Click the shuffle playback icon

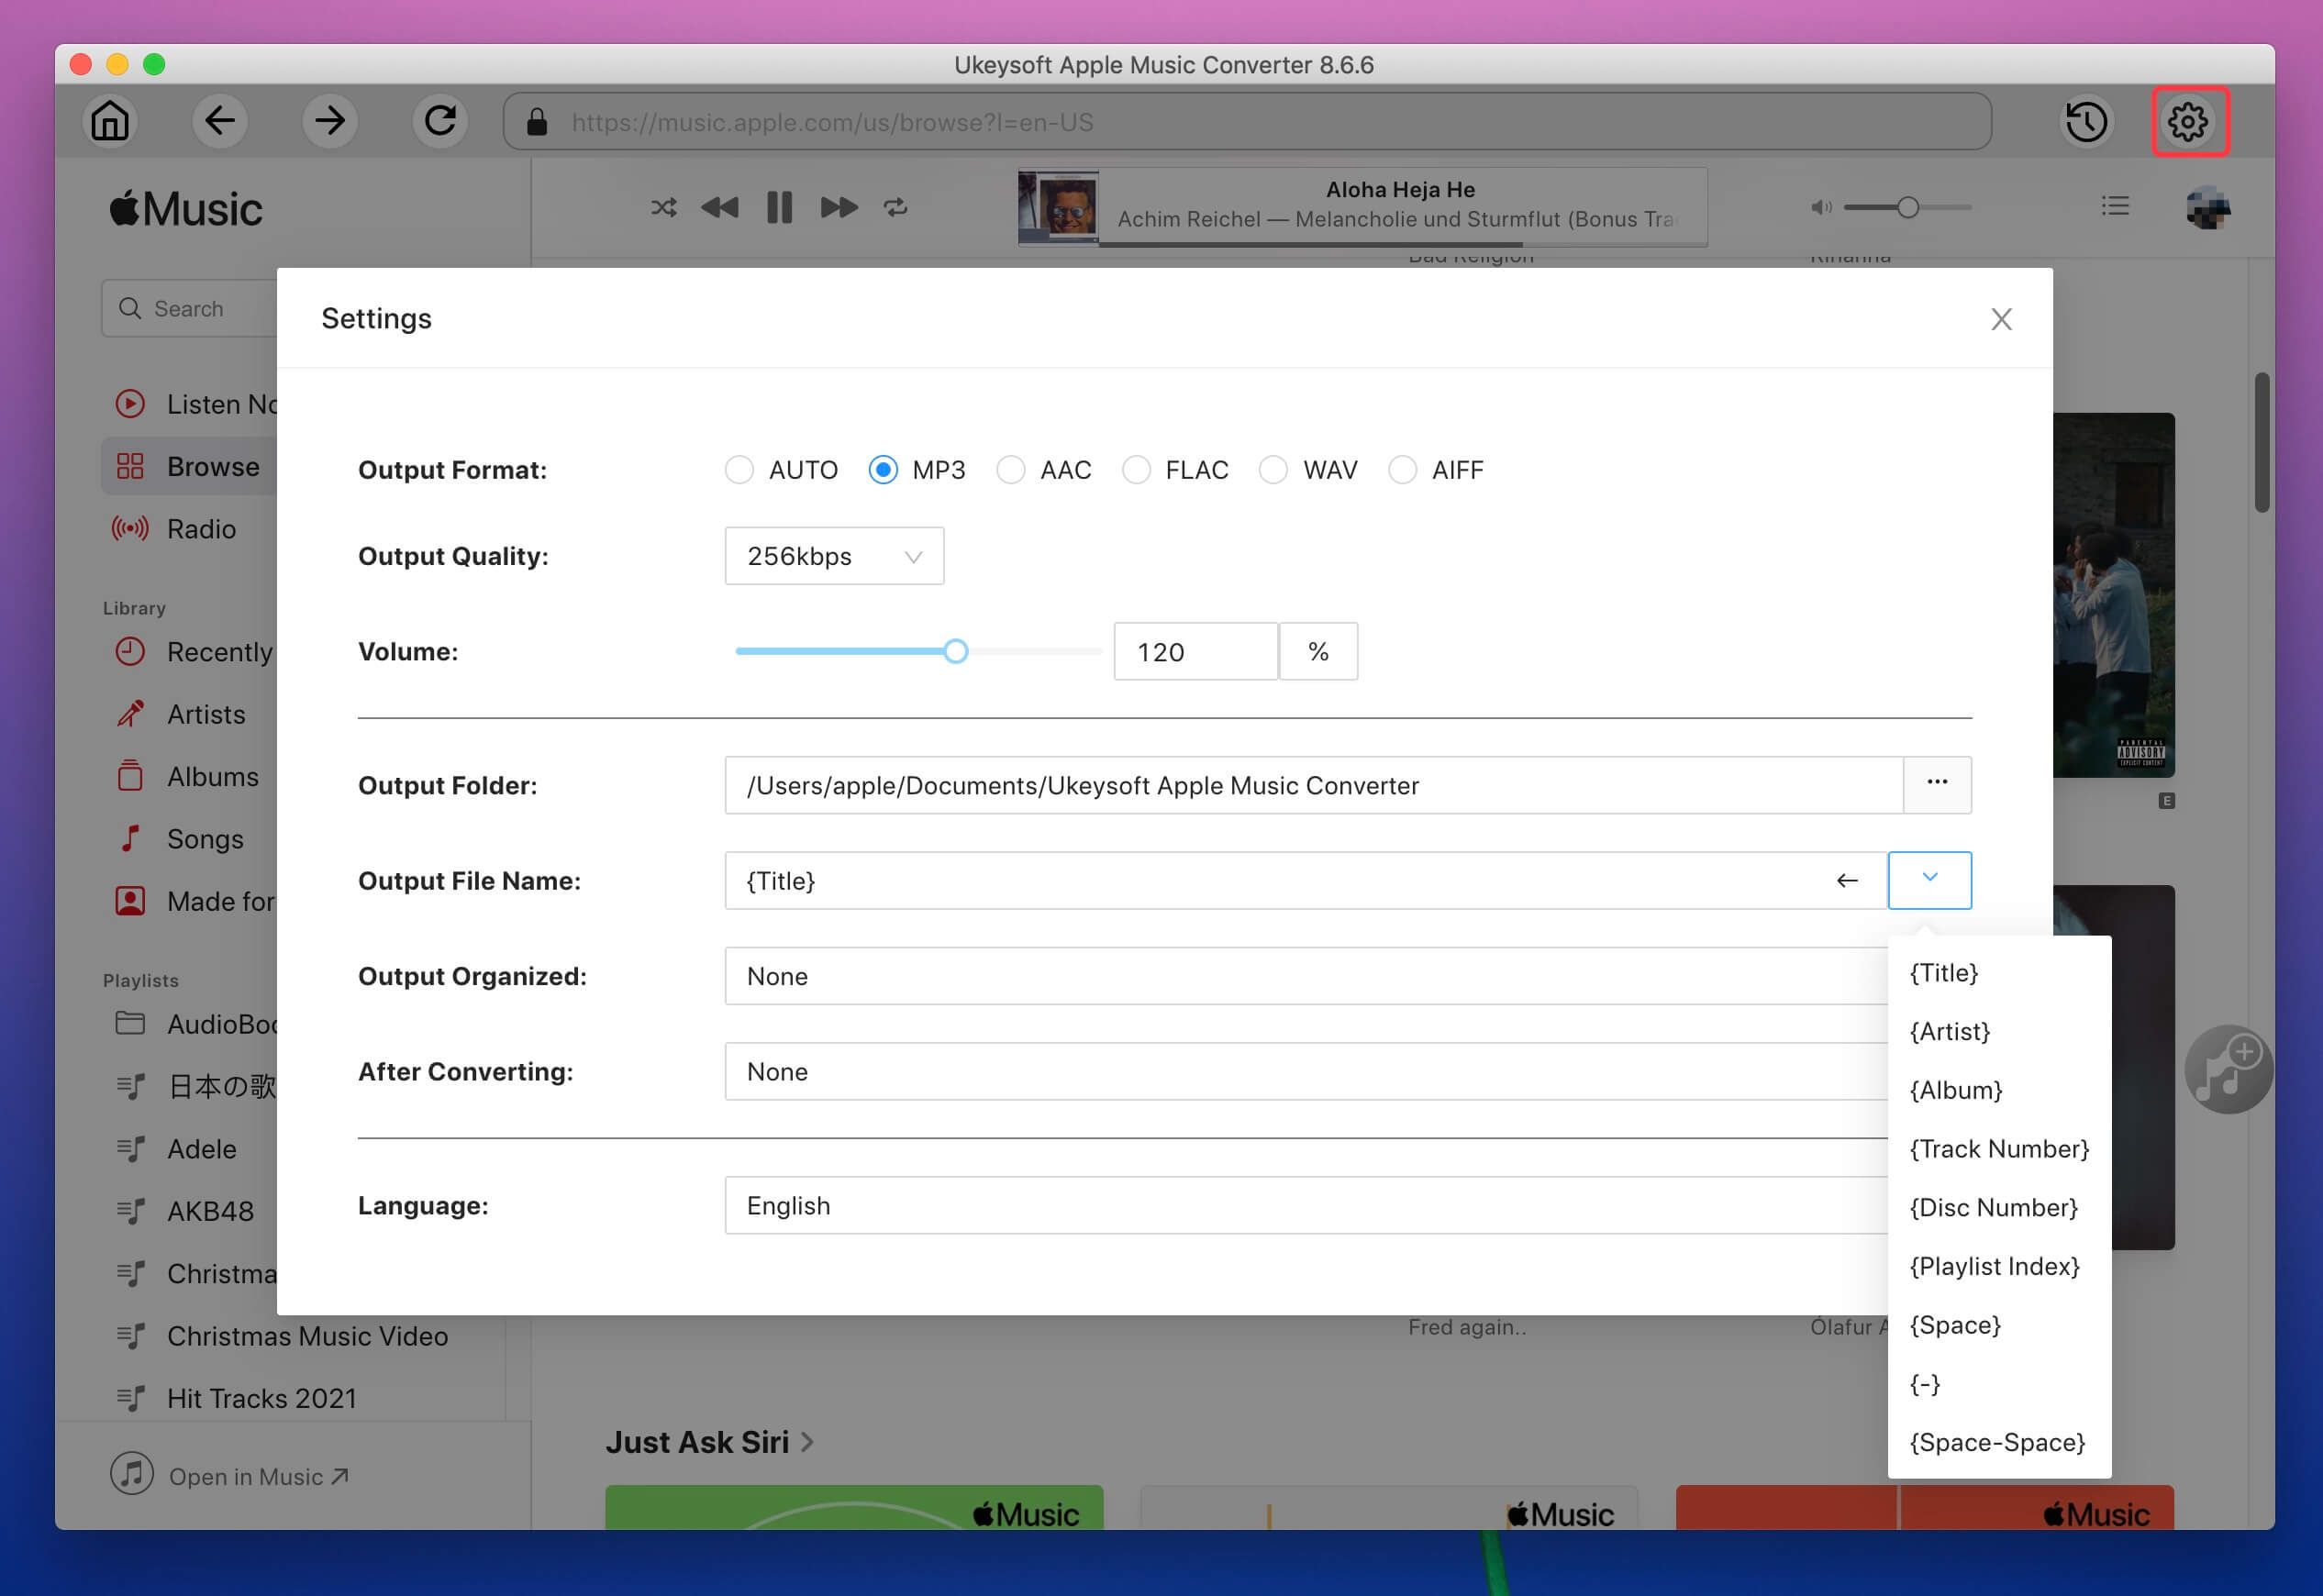tap(662, 208)
